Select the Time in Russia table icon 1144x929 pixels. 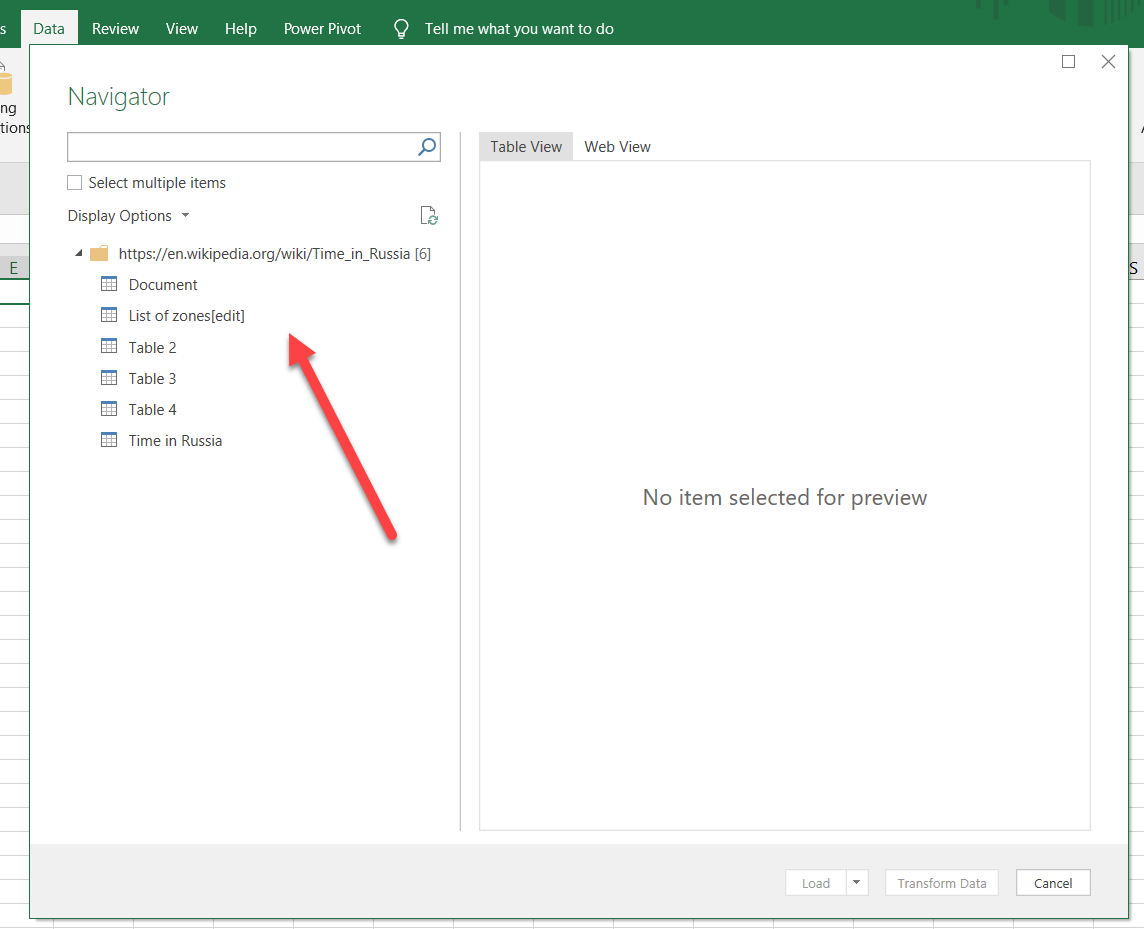click(109, 440)
